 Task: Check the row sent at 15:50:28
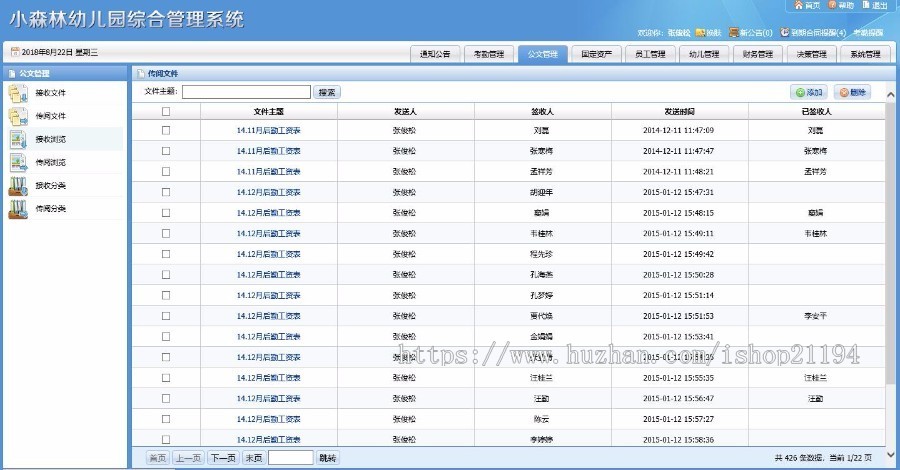coord(166,275)
